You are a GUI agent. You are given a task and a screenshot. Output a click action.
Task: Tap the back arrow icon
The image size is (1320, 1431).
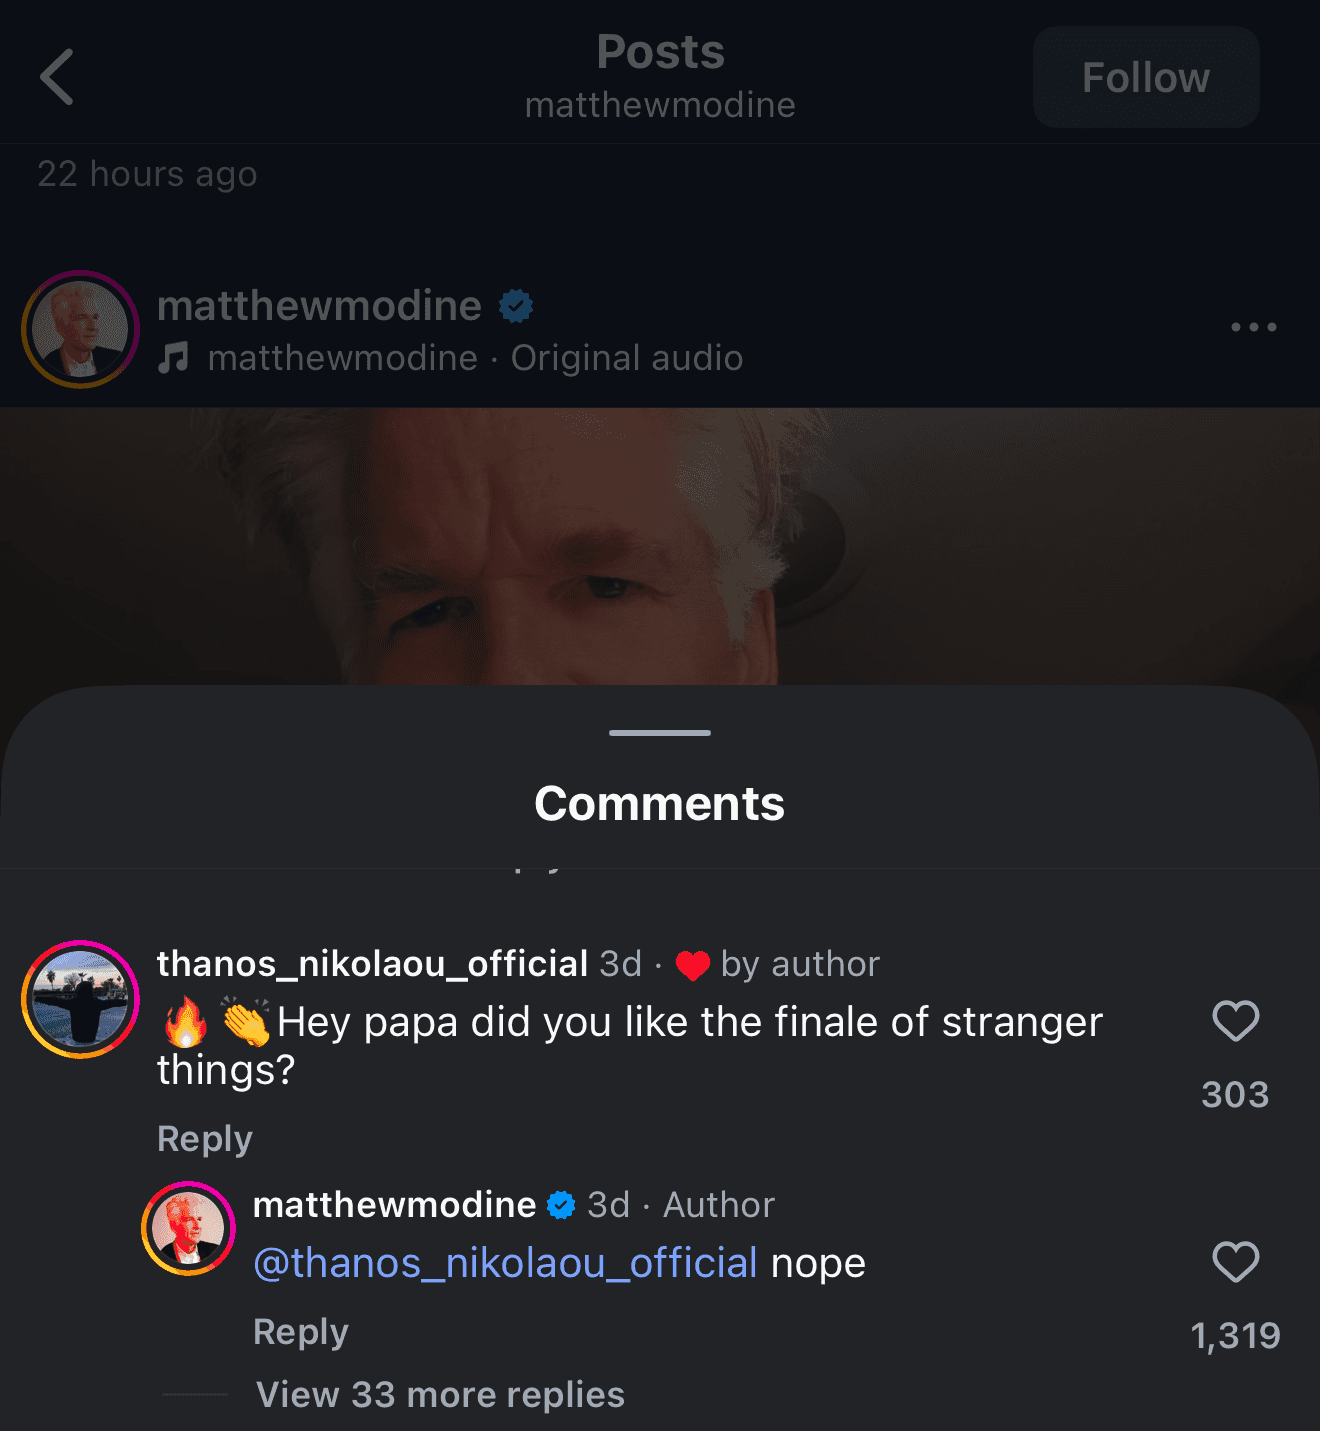57,77
